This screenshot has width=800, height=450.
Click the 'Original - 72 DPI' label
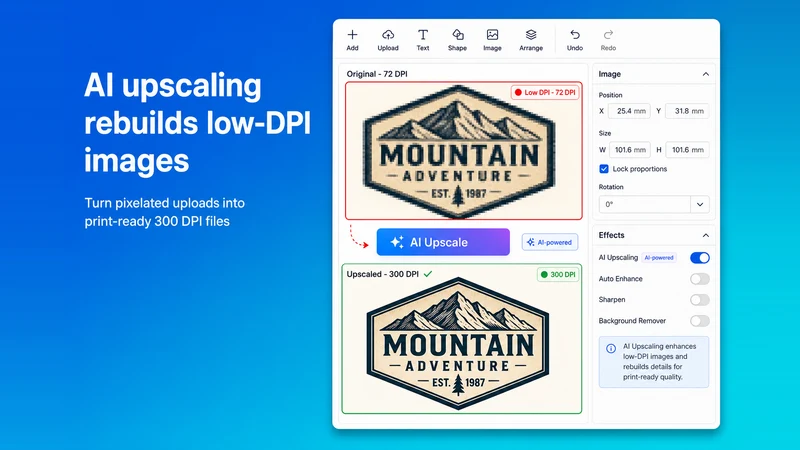pos(377,74)
